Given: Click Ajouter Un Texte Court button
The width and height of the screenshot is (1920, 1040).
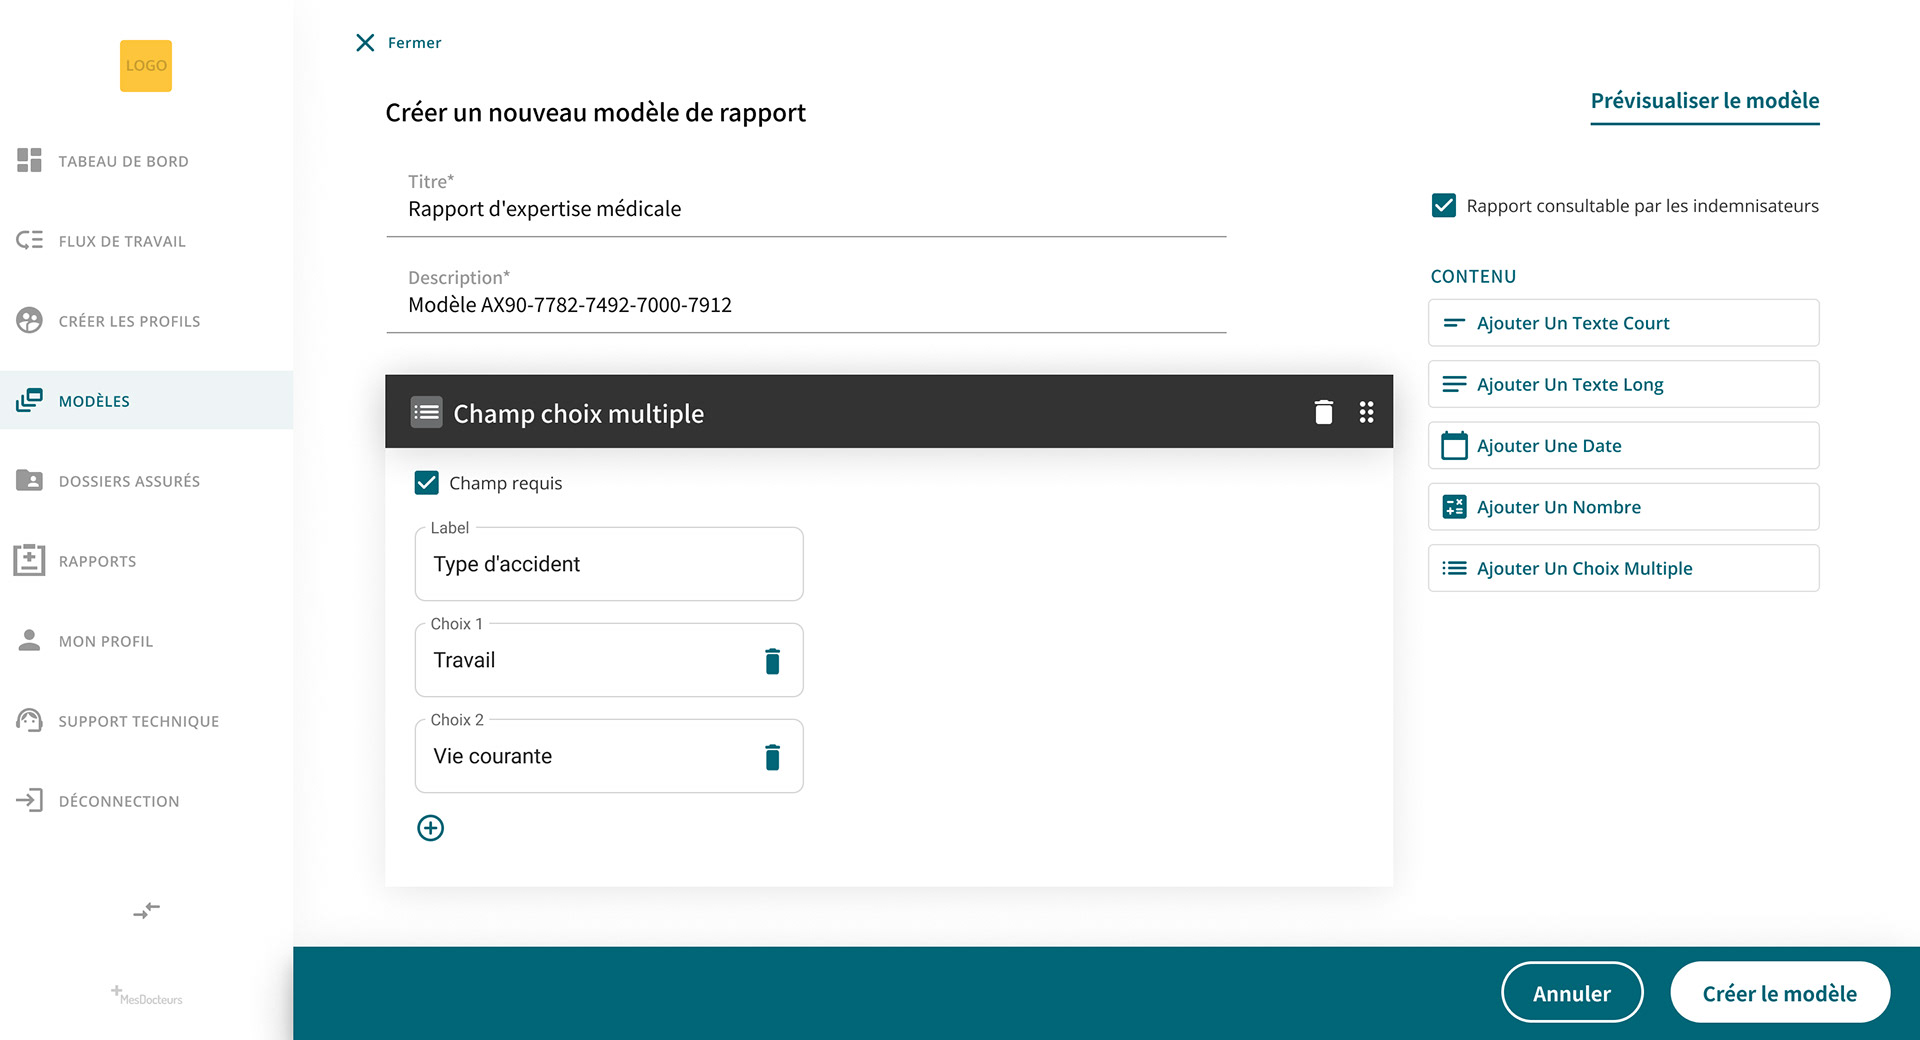Looking at the screenshot, I should point(1623,323).
